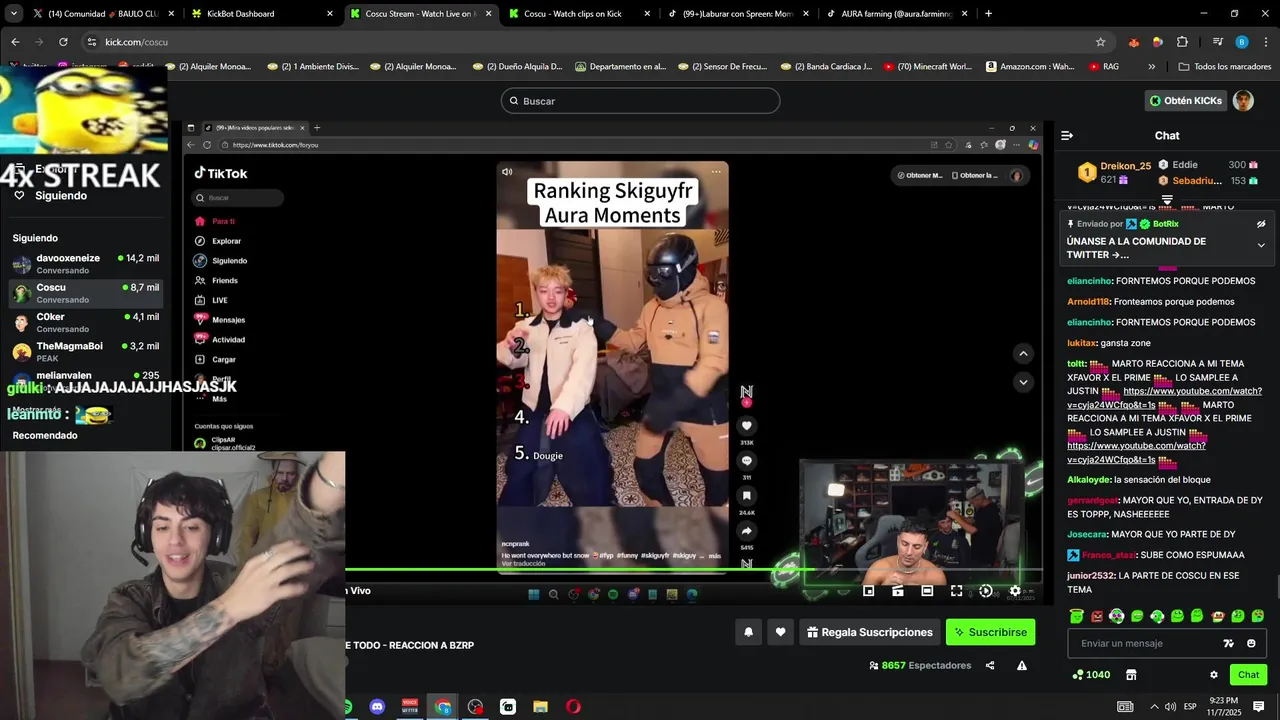Go to previous TikTok video arrow
The width and height of the screenshot is (1280, 720).
pos(1022,353)
